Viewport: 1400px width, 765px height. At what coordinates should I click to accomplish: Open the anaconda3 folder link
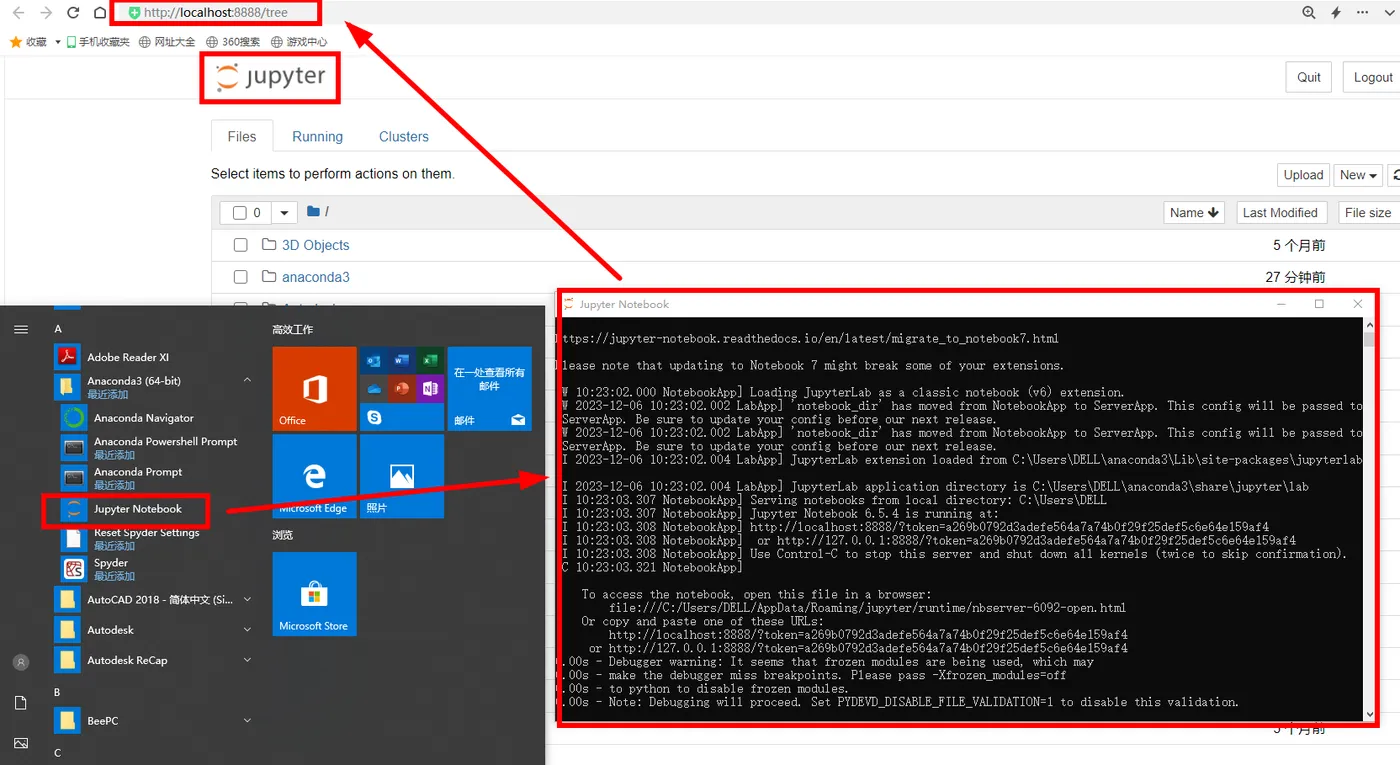tap(315, 277)
